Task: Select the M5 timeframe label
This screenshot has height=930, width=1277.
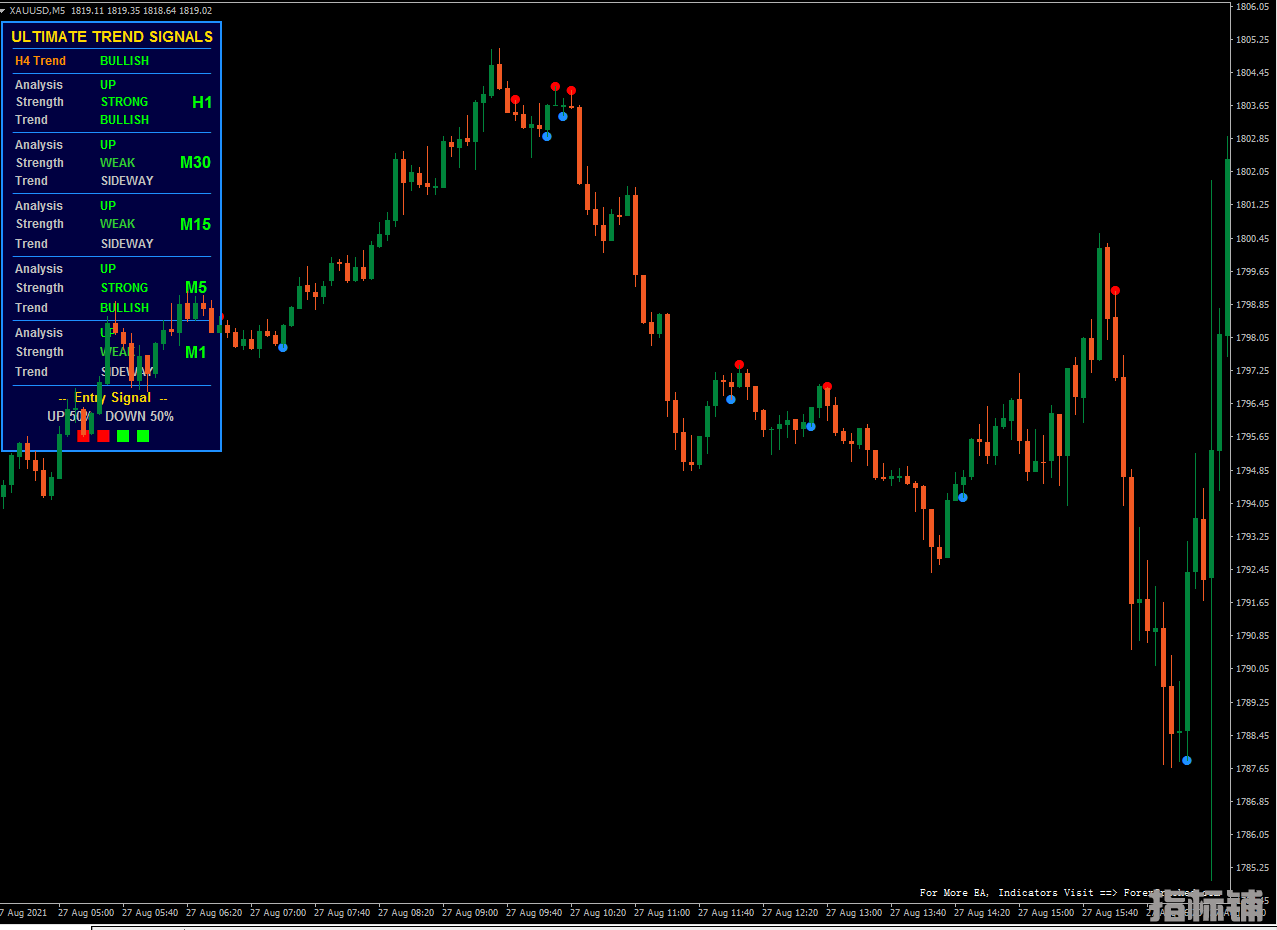Action: click(x=196, y=288)
